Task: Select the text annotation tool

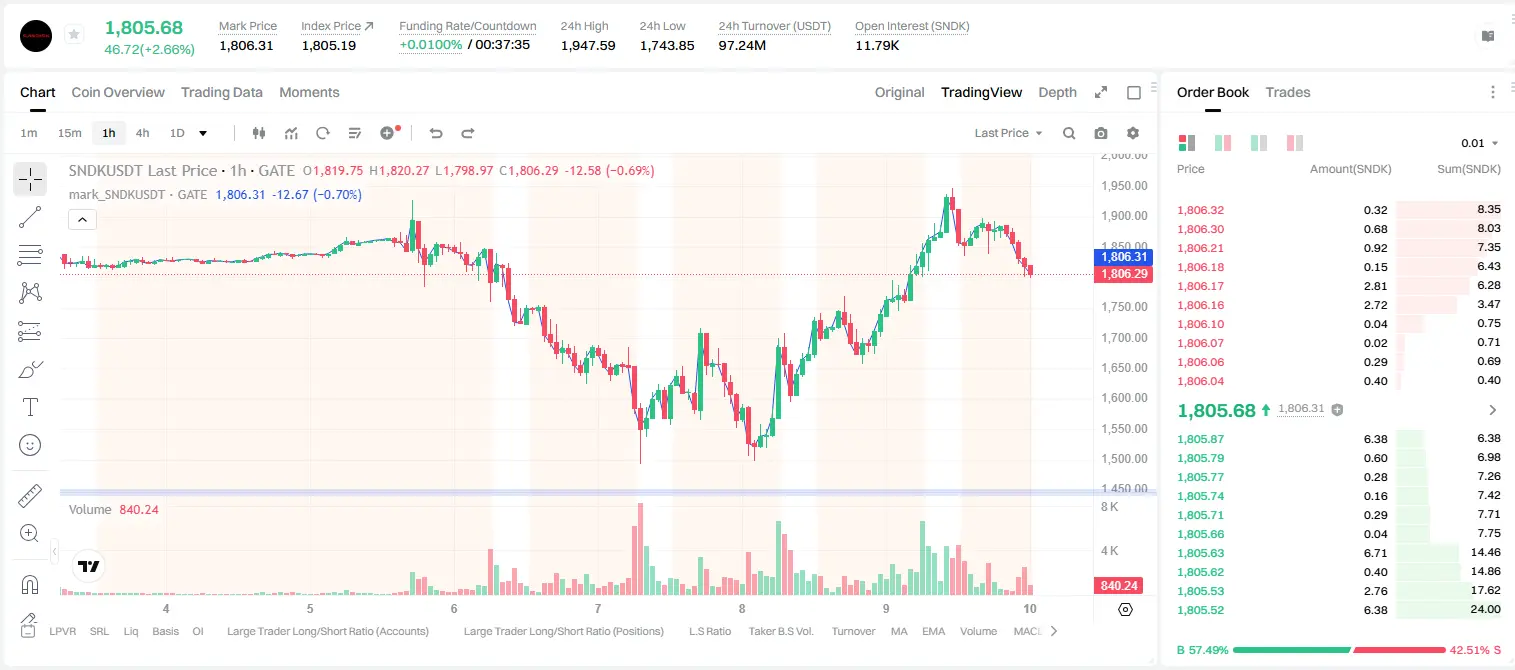Action: [x=30, y=407]
